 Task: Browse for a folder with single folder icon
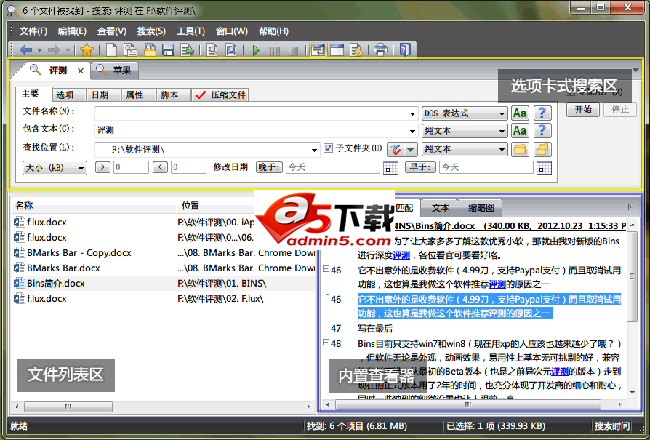[x=520, y=149]
